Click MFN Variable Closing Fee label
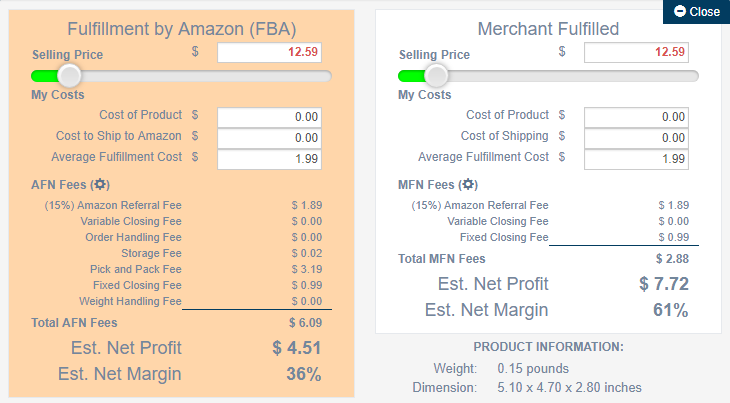Screen dimensions: 730x403 (498, 221)
